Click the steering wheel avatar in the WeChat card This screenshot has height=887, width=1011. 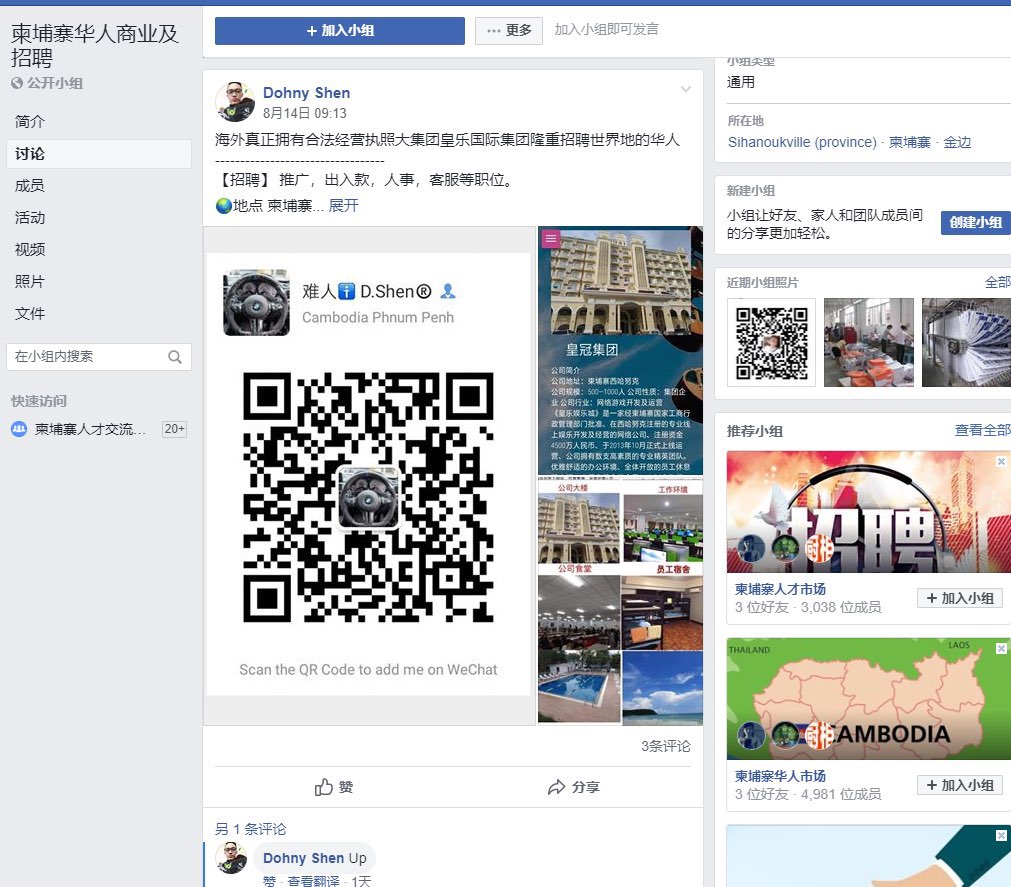(257, 303)
